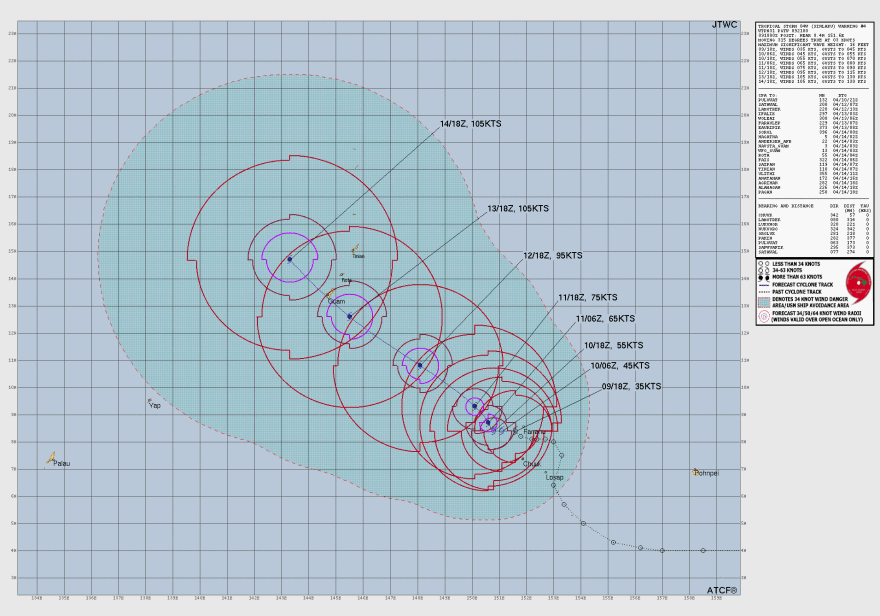
Task: Select the 14/18Z forecast position dot
Action: click(290, 259)
